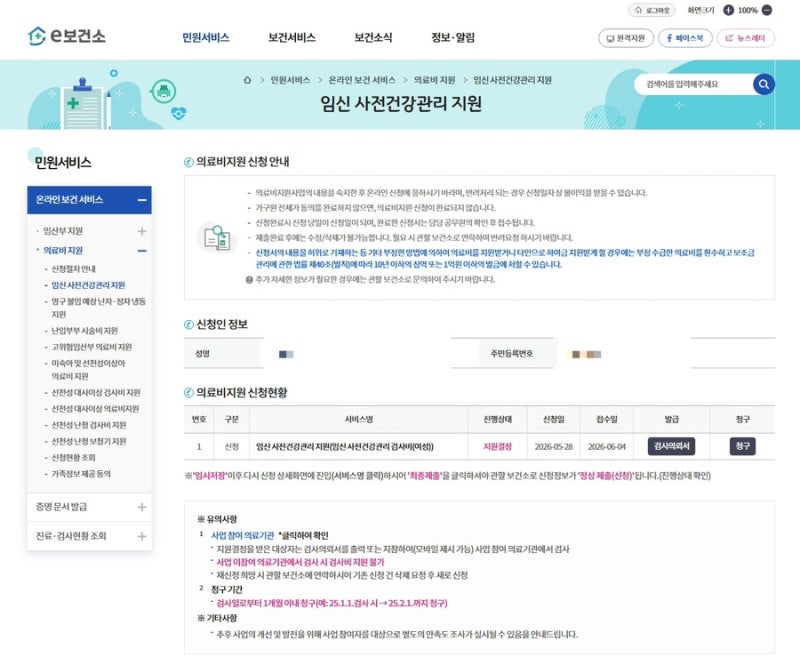Click the 진행상태 column header
This screenshot has height=665, width=800.
[497, 419]
